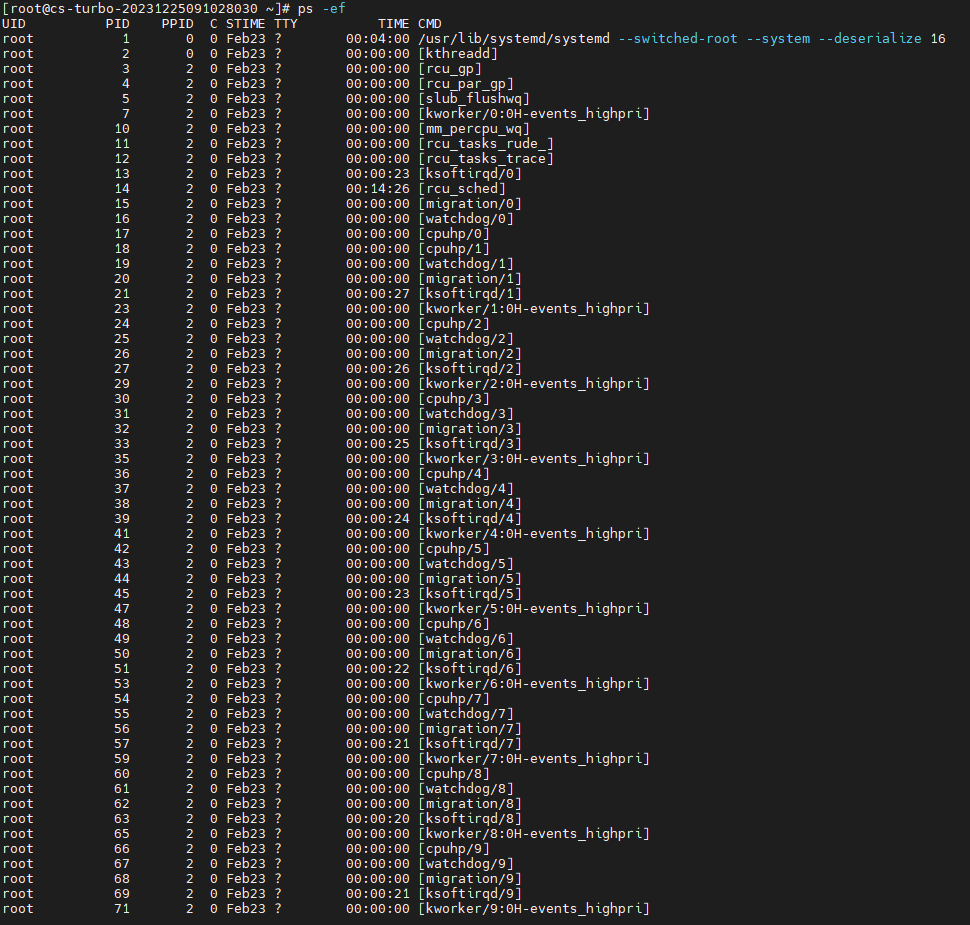The height and width of the screenshot is (925, 970).
Task: Click the [slub_flushwq] process entry
Action: pyautogui.click(x=469, y=98)
